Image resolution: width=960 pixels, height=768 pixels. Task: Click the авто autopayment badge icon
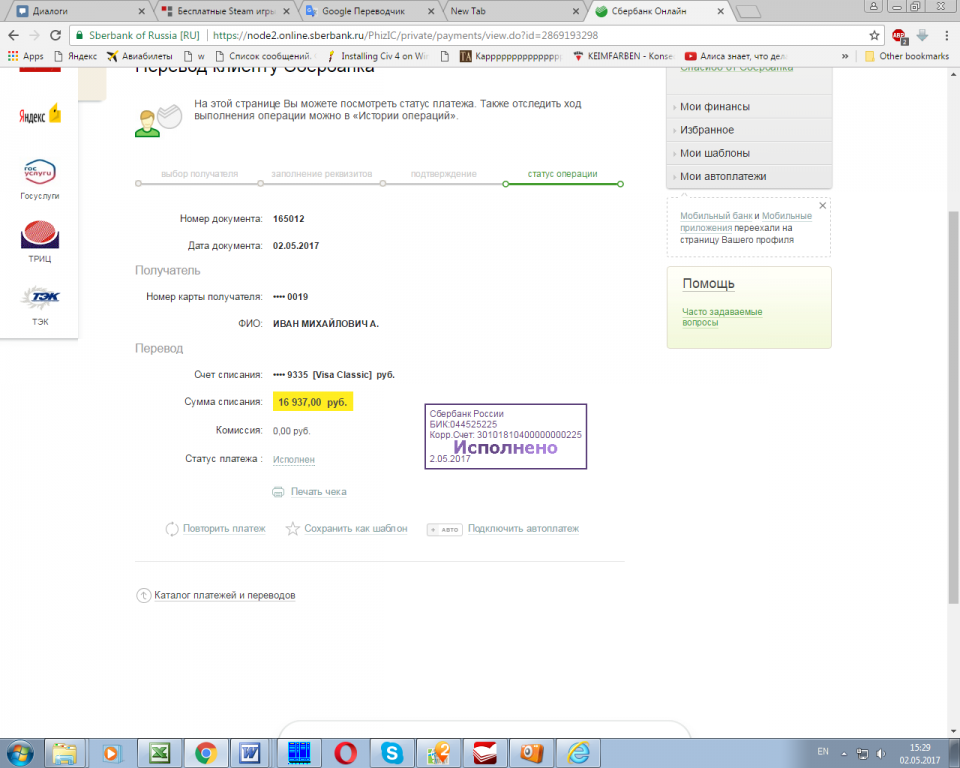click(444, 529)
